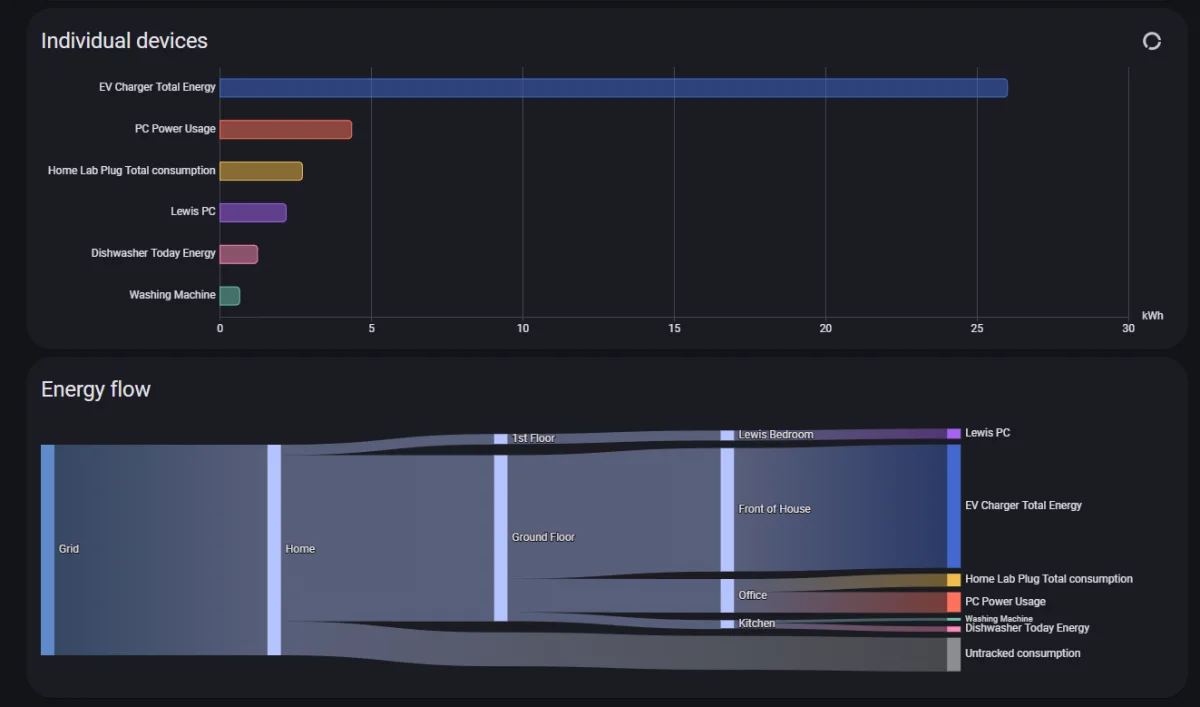Click the yellow Home Lab Plug node in the flow
The height and width of the screenshot is (707, 1200).
(x=954, y=580)
